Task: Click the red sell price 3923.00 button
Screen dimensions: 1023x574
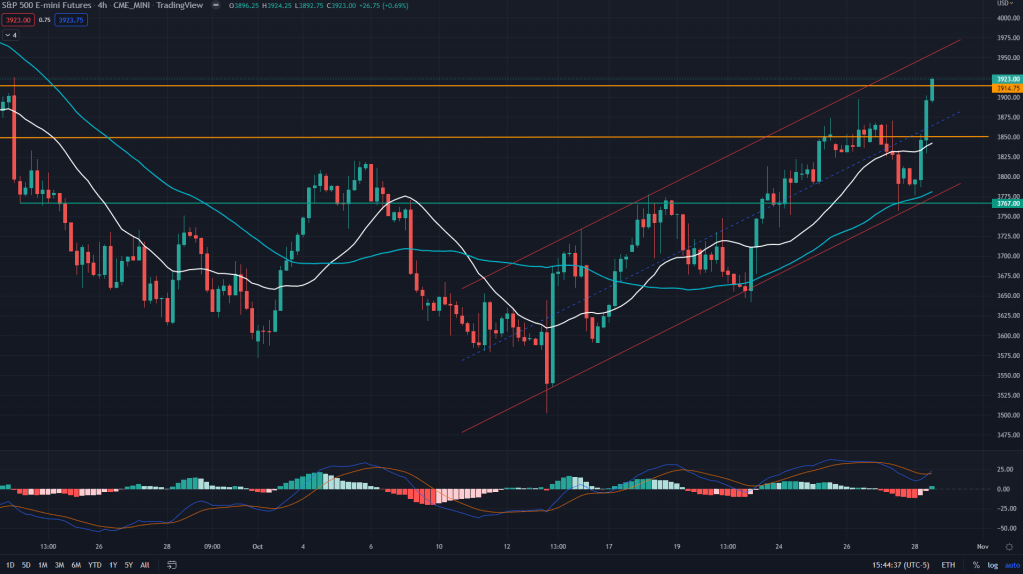Action: (x=20, y=19)
